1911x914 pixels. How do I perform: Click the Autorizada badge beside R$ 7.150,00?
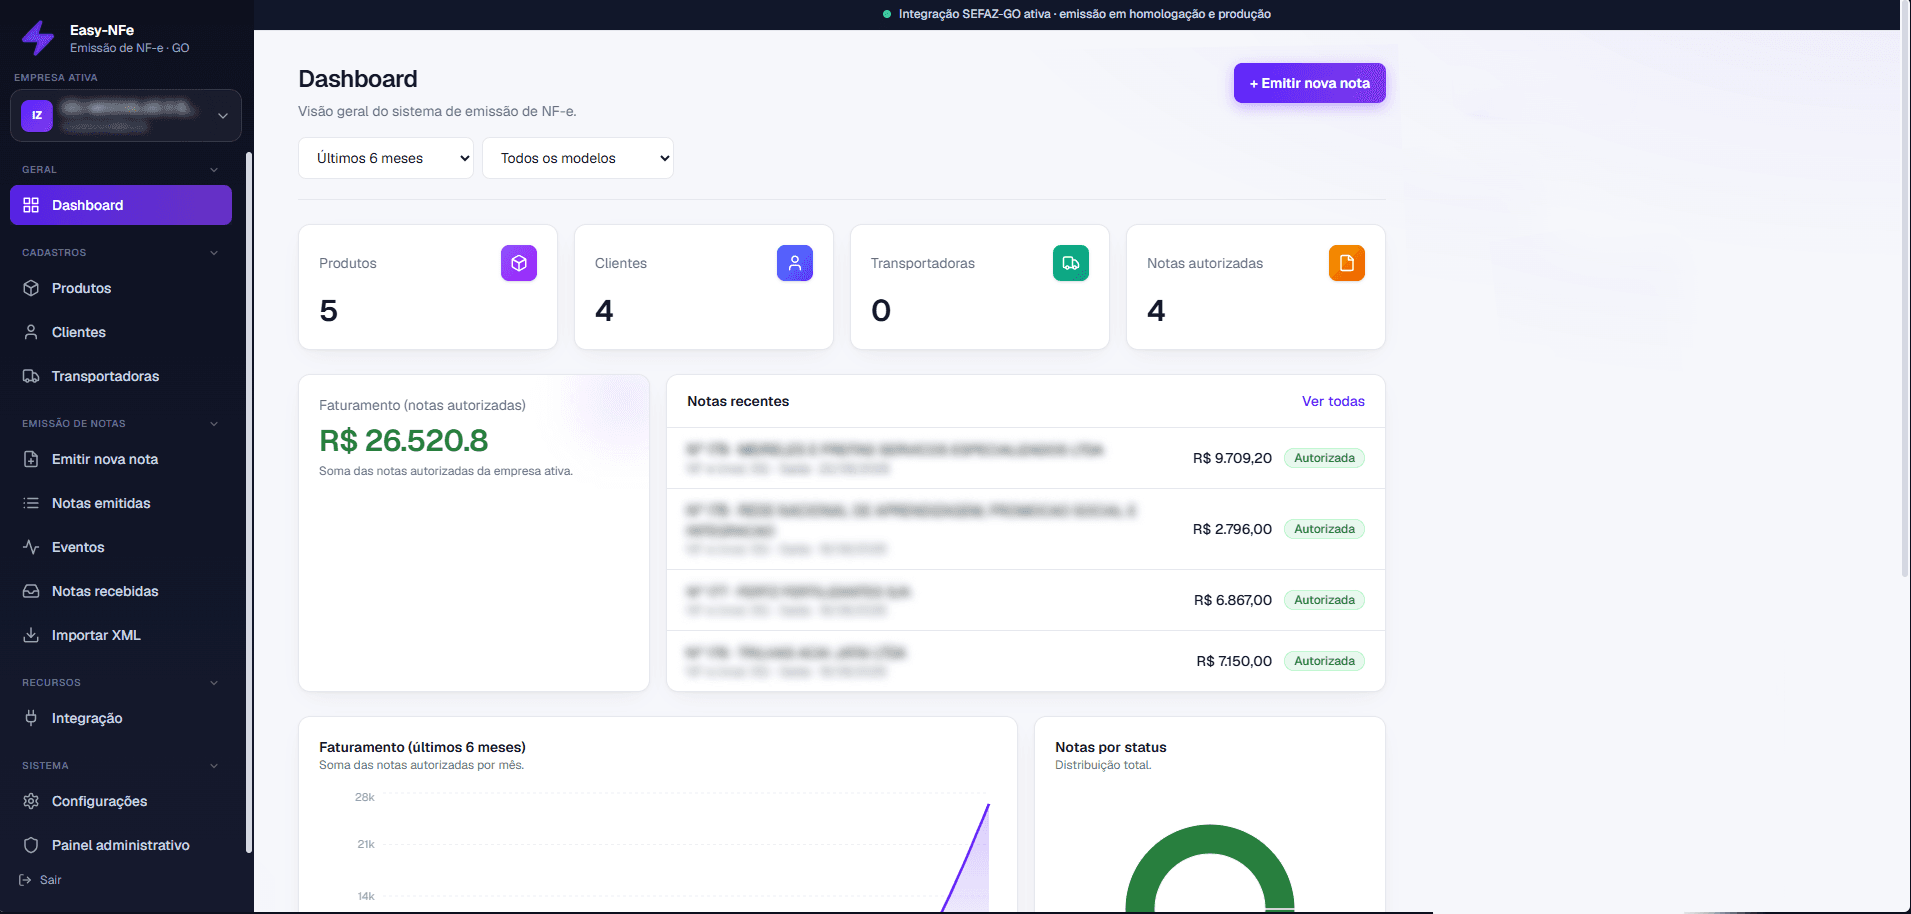point(1324,661)
